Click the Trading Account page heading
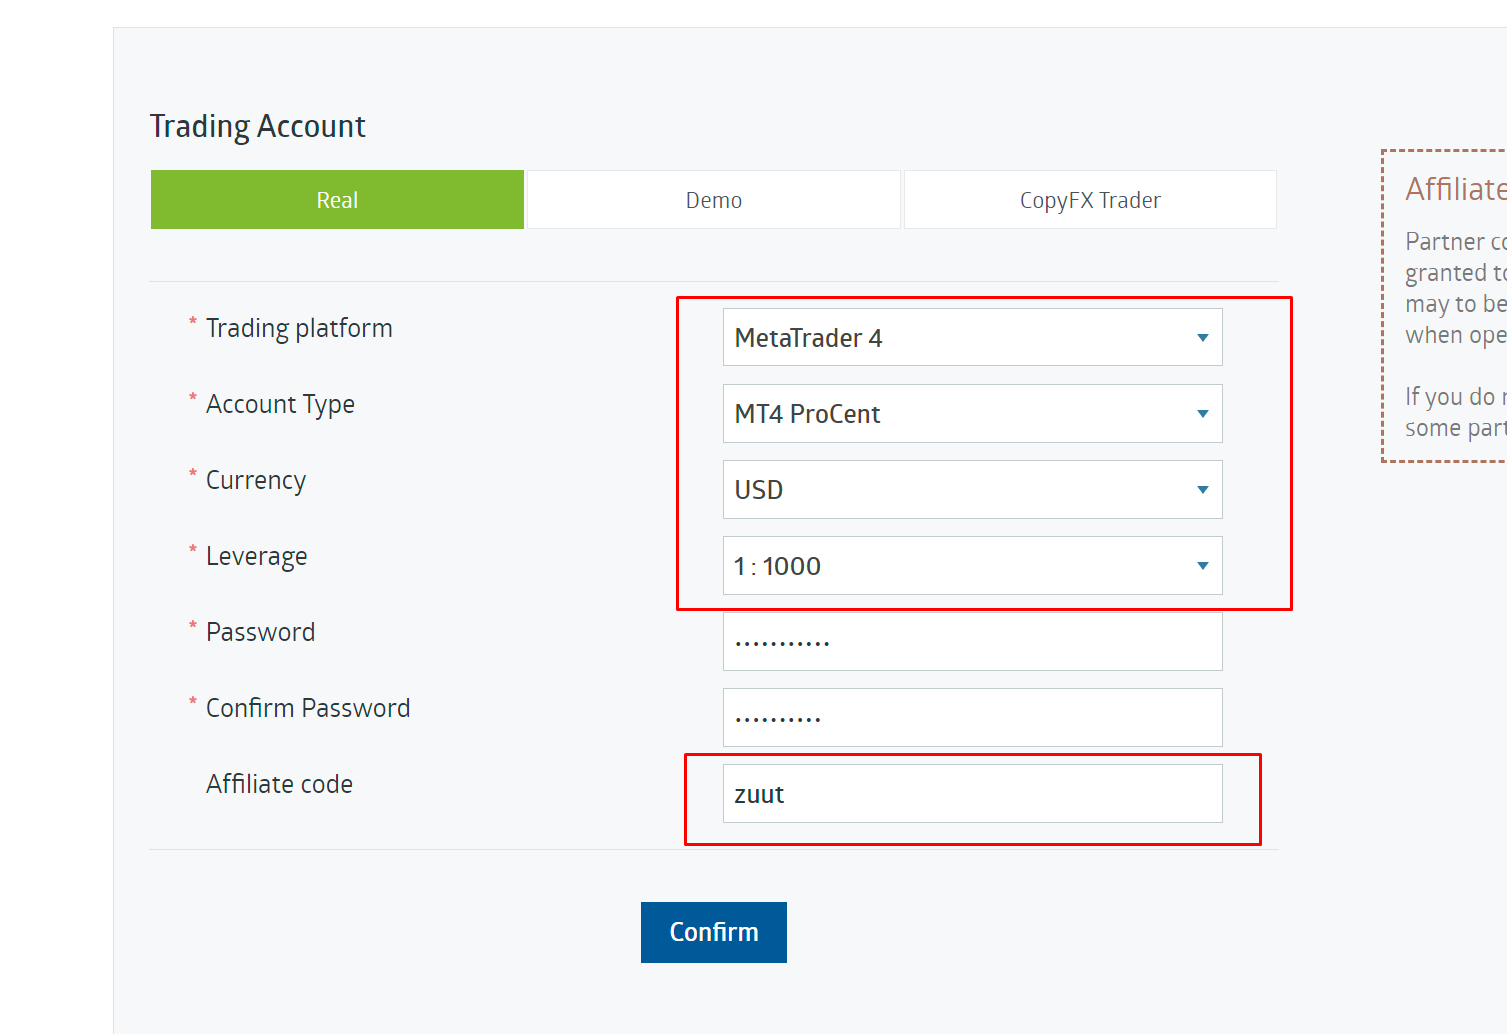1507x1034 pixels. click(257, 126)
